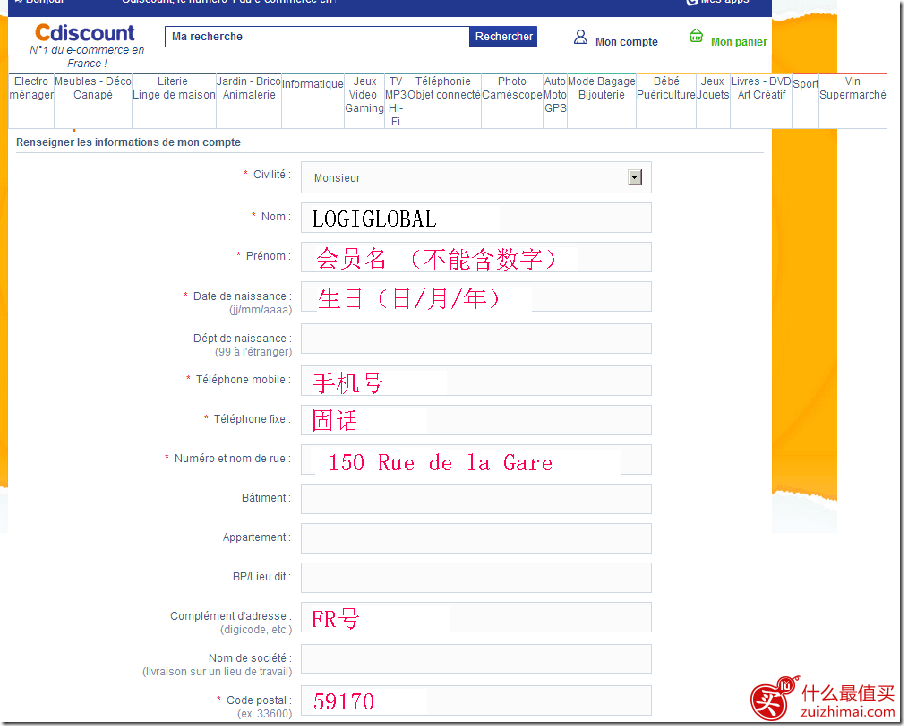Image resolution: width=904 pixels, height=726 pixels.
Task: Open the Vin Supermarché menu
Action: tap(852, 88)
